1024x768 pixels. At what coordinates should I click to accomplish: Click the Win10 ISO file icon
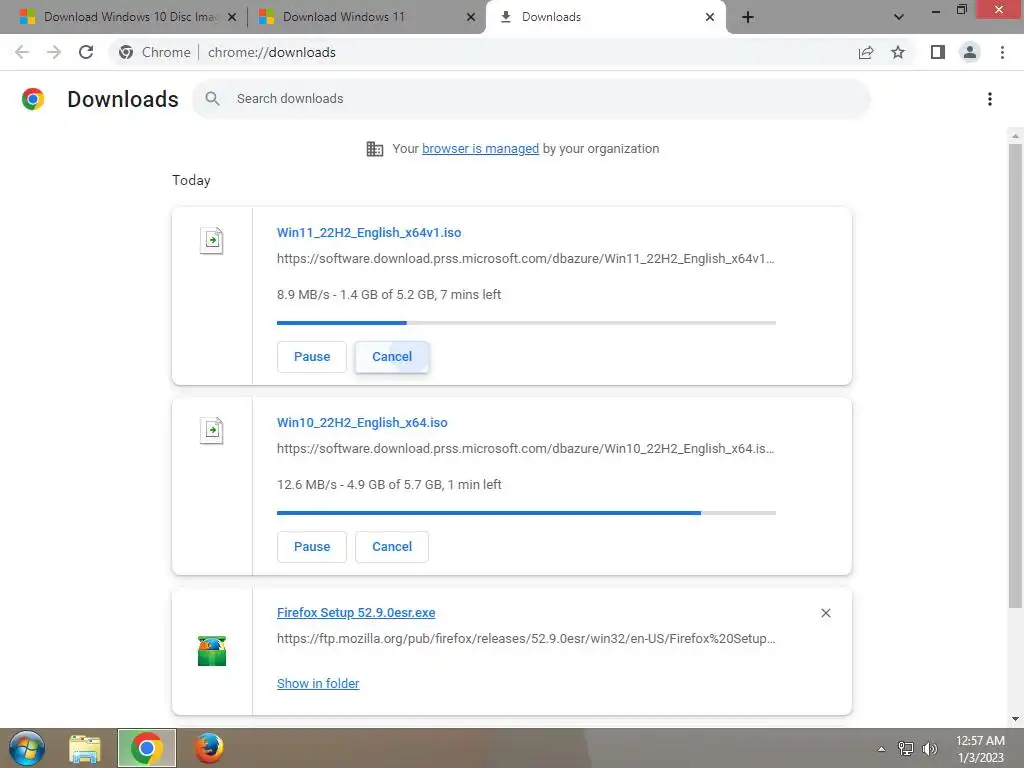(x=212, y=430)
